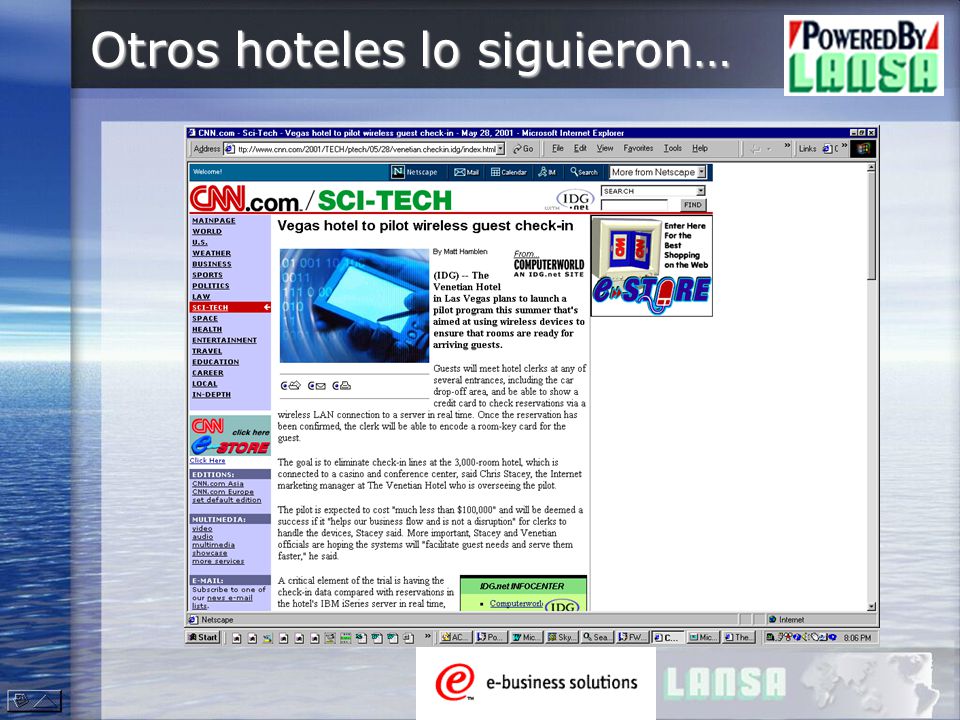The width and height of the screenshot is (960, 720).
Task: Open the View menu
Action: (x=605, y=148)
